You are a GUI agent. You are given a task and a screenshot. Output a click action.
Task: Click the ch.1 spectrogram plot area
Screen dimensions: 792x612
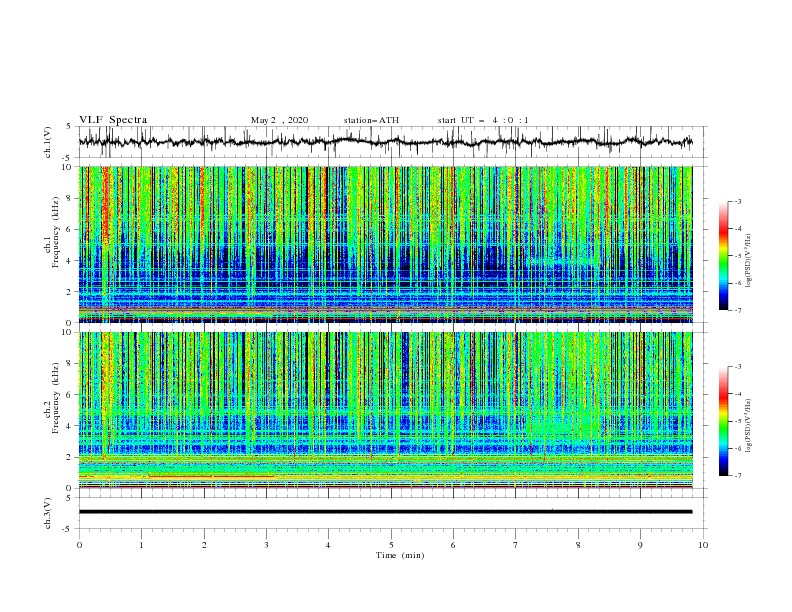385,244
